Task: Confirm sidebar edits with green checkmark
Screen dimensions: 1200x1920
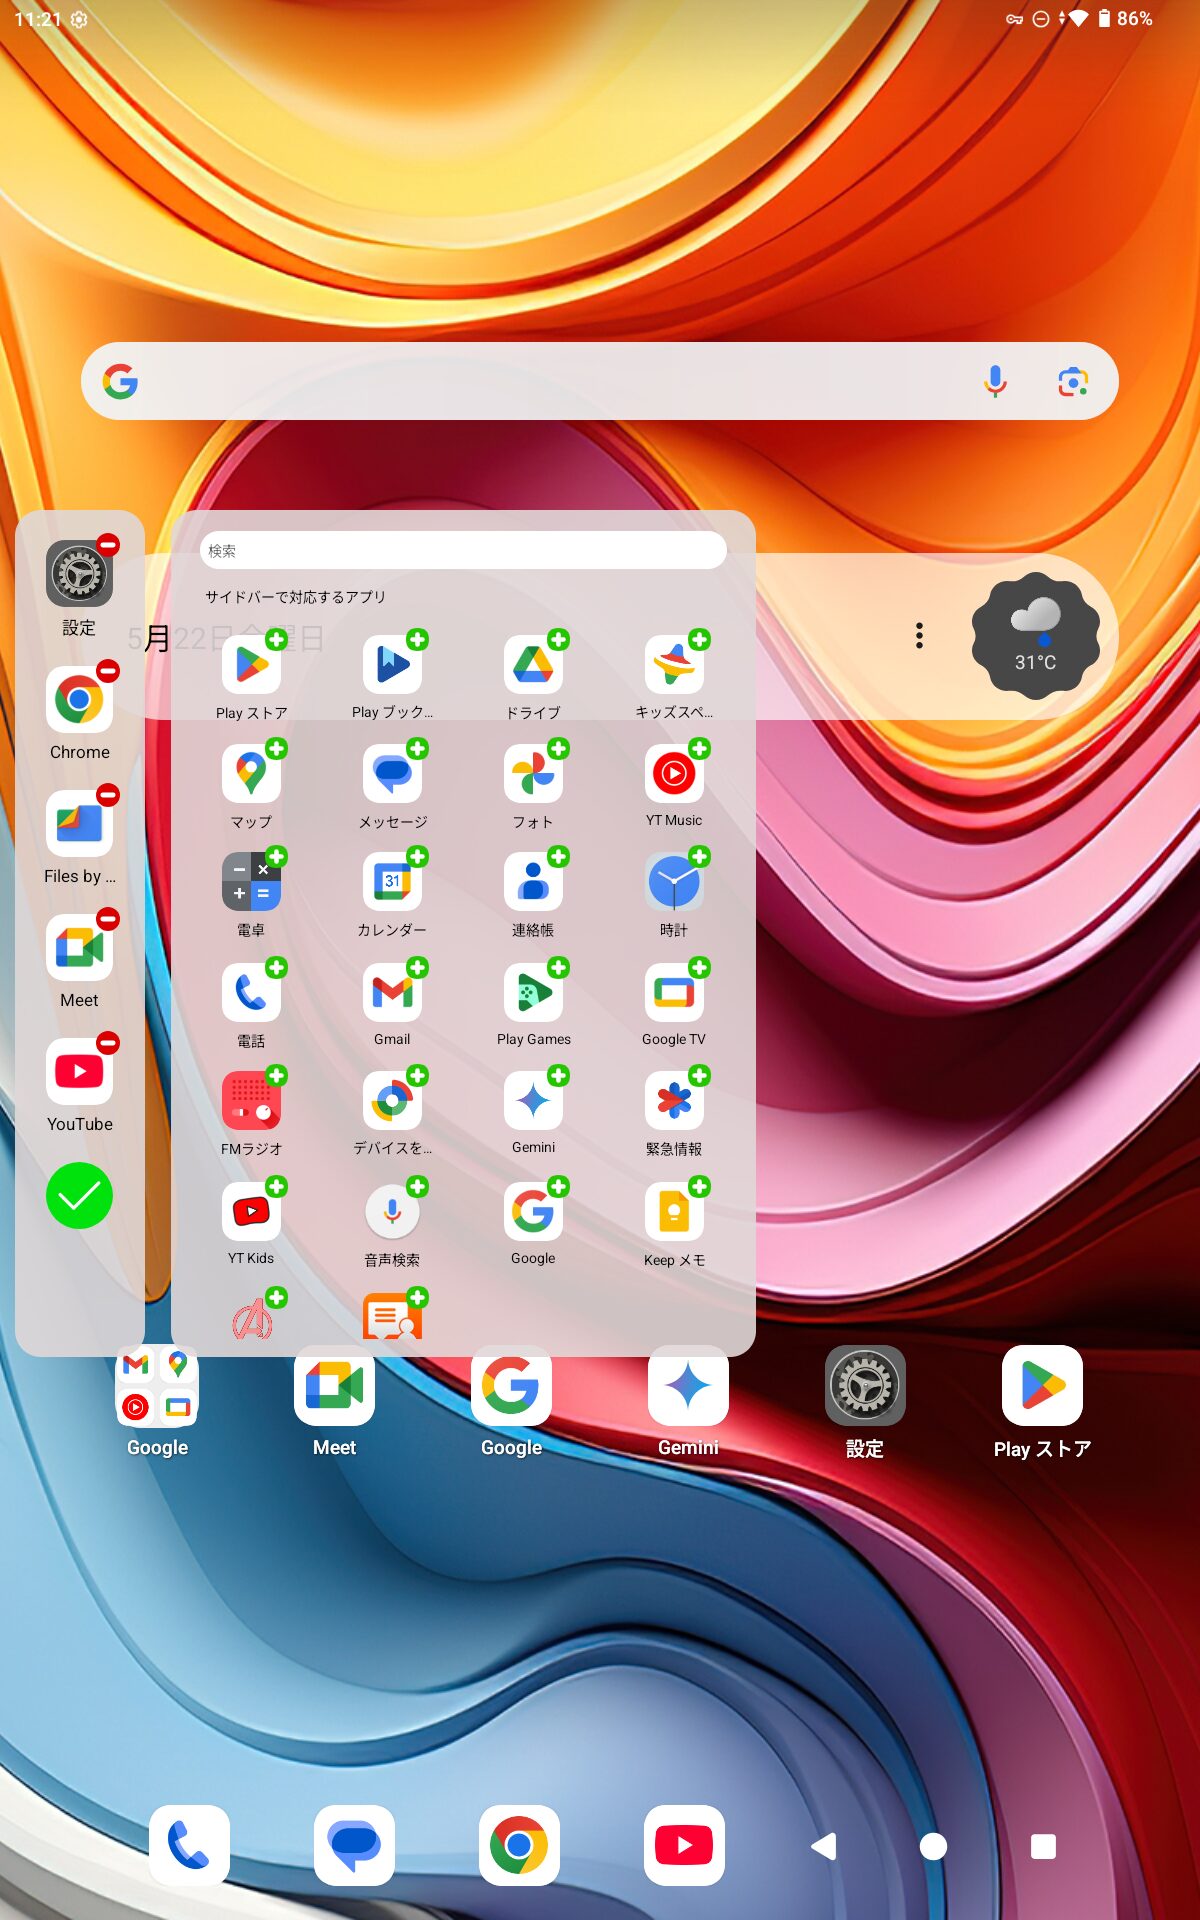Action: (79, 1196)
